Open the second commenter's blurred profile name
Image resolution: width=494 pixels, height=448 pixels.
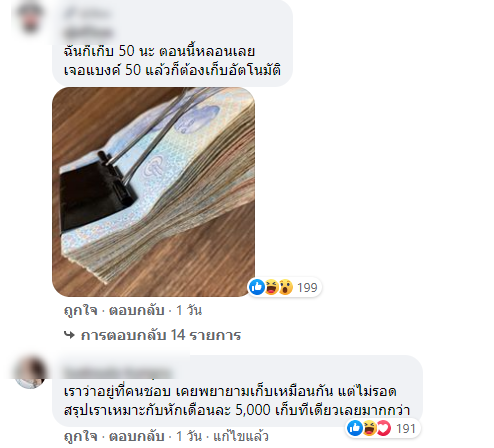click(x=117, y=372)
